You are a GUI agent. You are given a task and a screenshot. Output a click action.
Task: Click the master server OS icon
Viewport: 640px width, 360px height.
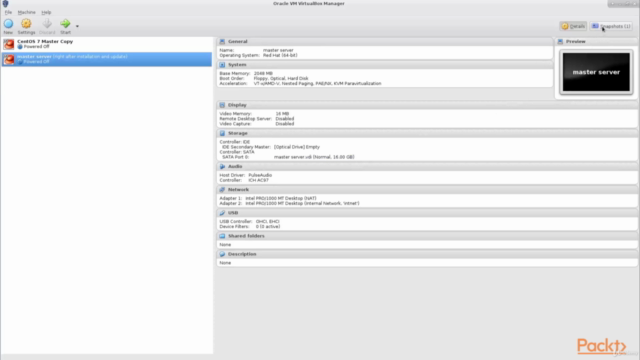click(9, 59)
